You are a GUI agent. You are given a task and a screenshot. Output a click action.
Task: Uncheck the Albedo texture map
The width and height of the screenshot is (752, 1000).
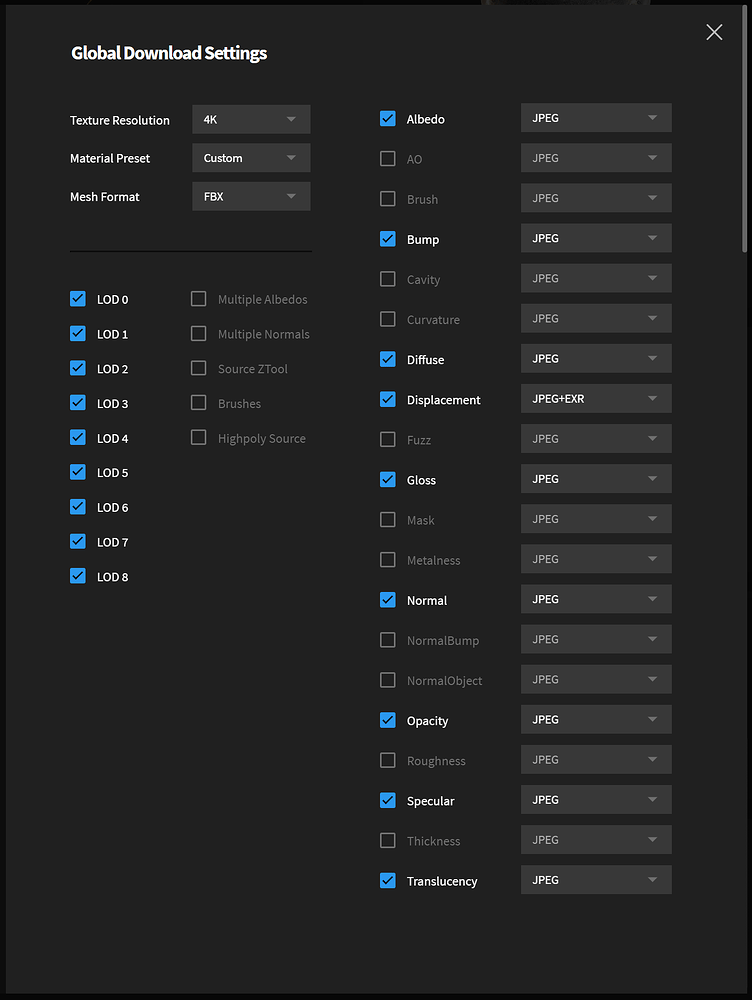pos(388,119)
